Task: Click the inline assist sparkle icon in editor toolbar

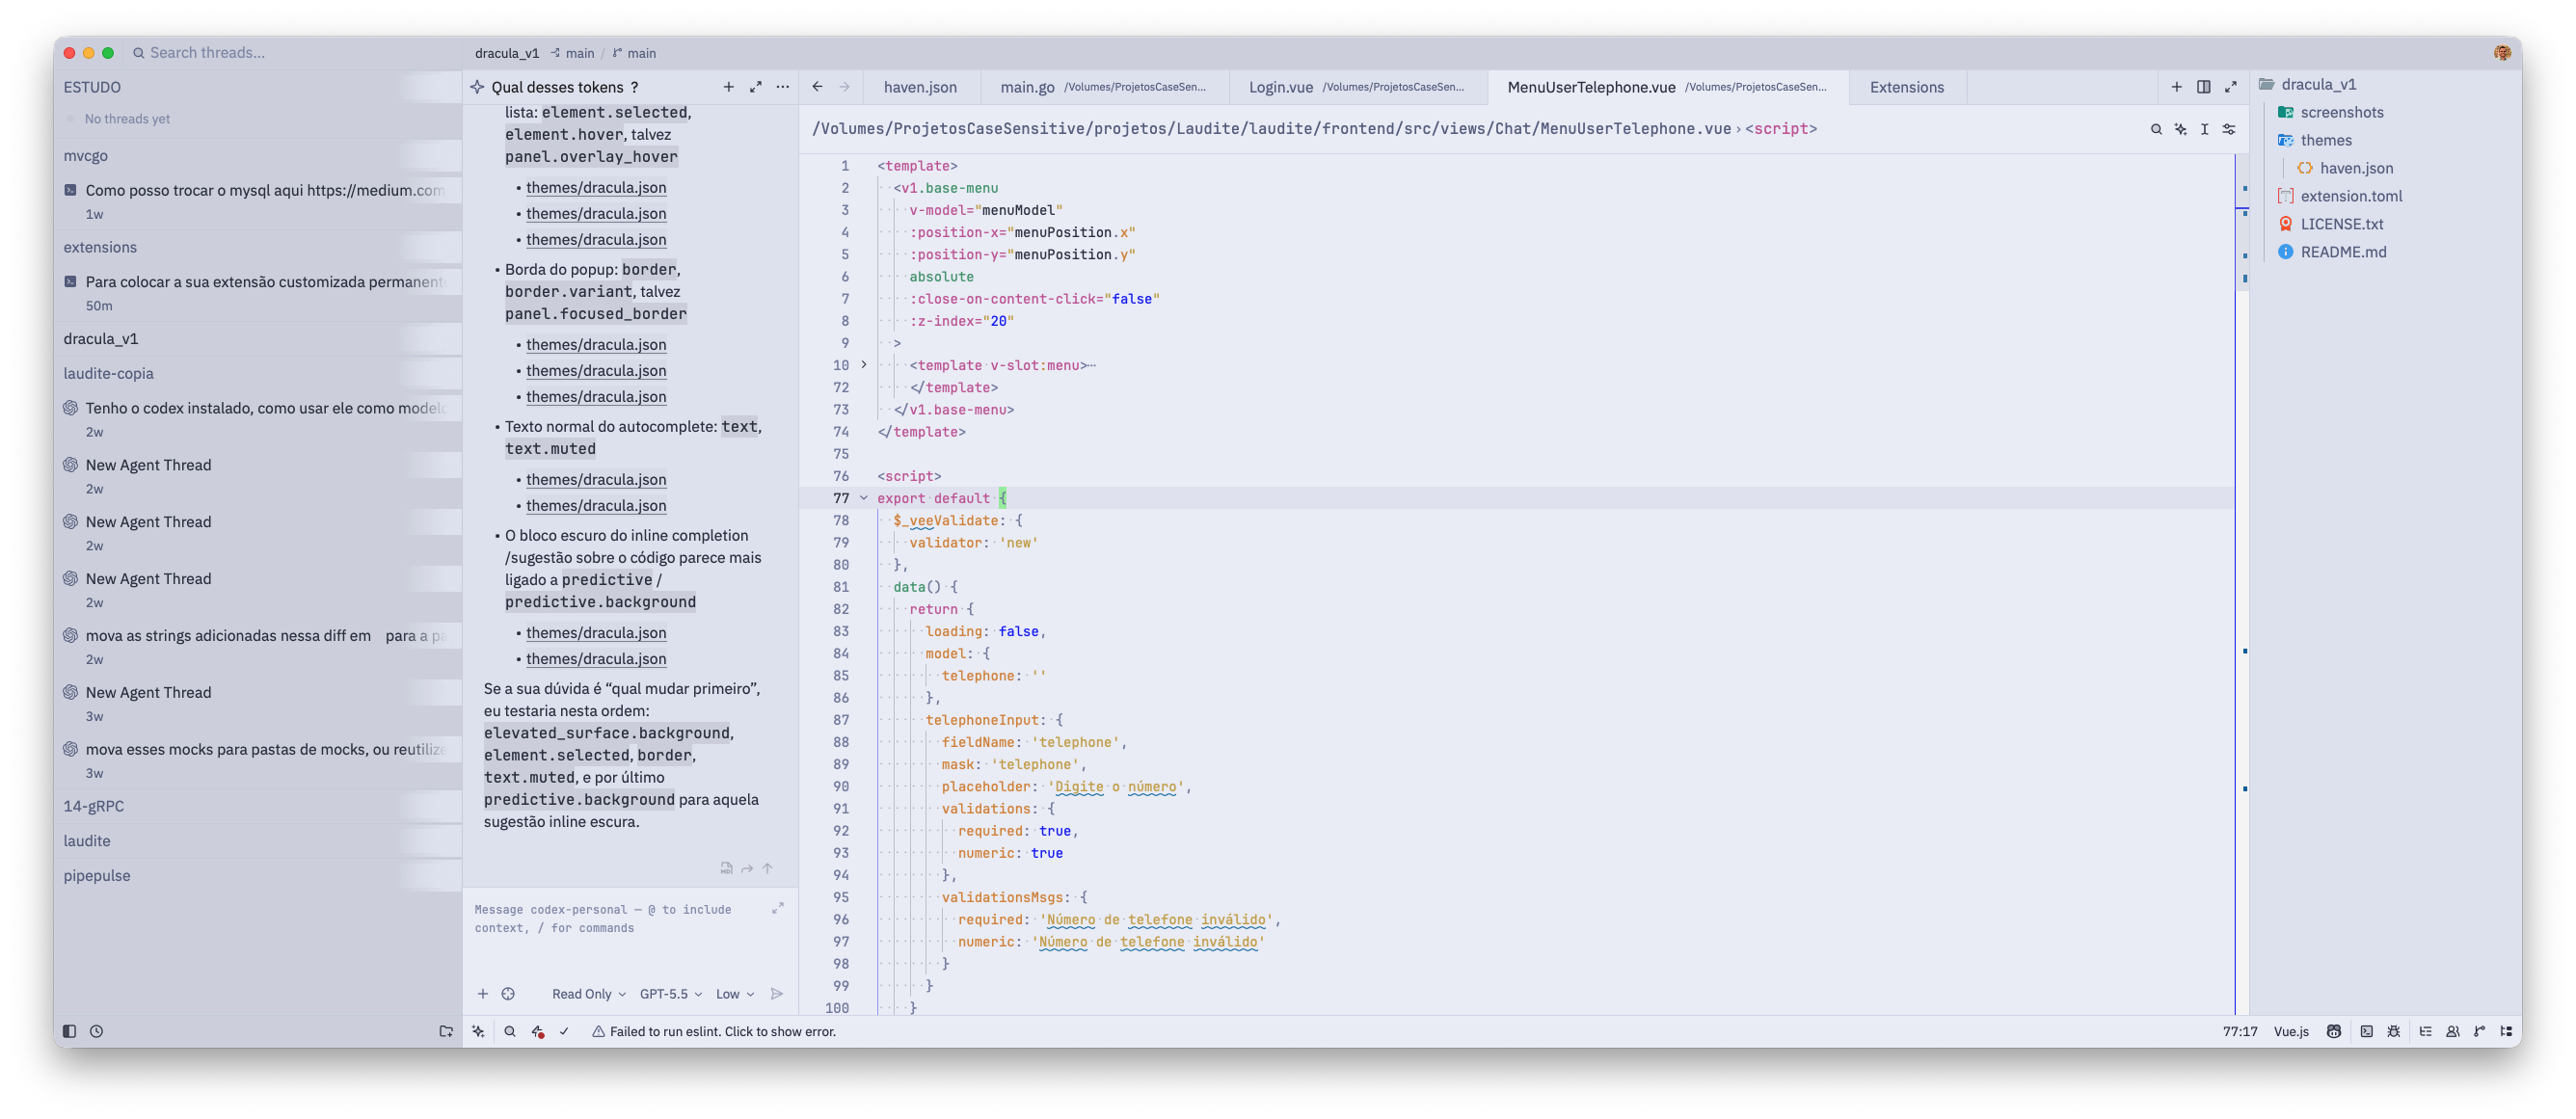Action: tap(2180, 129)
